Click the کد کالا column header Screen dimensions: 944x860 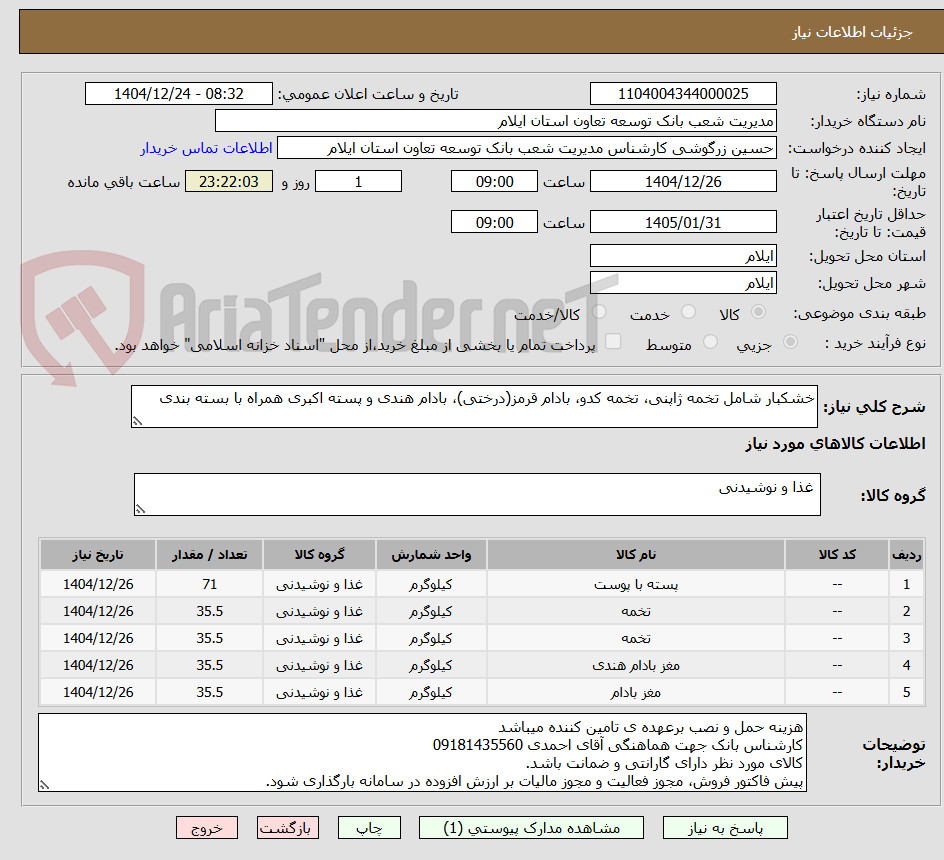(x=837, y=555)
